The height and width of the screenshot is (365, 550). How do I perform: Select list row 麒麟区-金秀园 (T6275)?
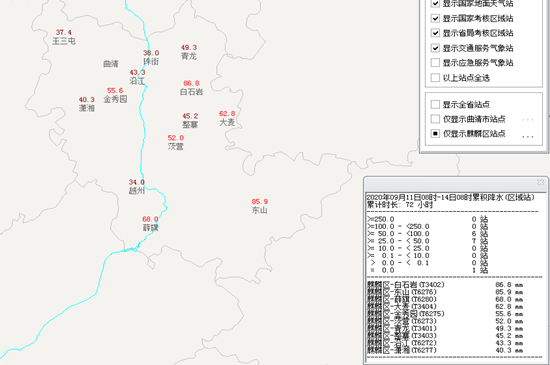click(445, 314)
